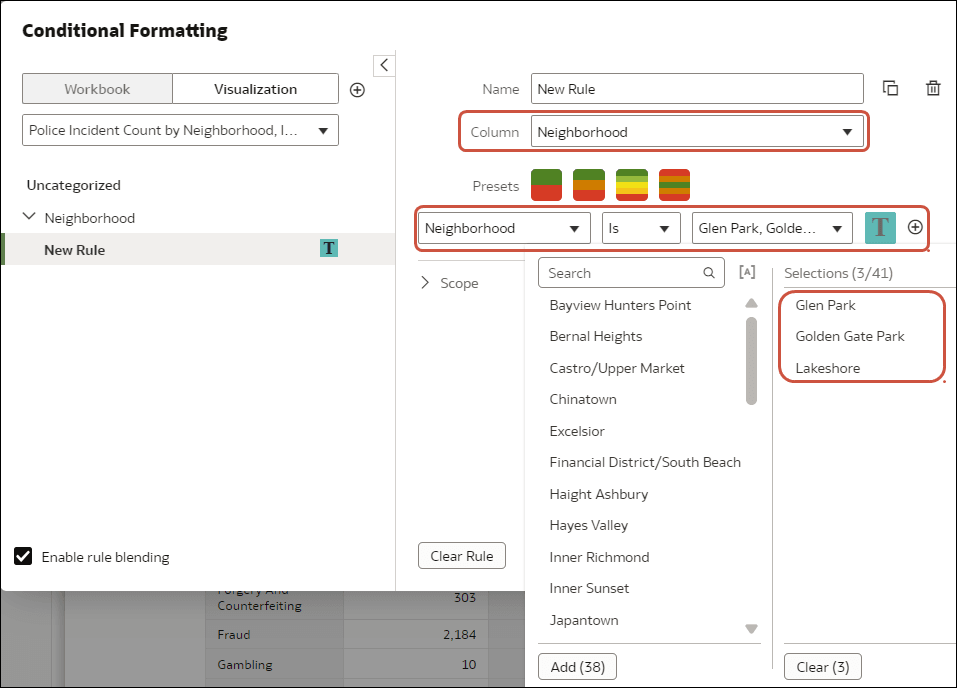This screenshot has width=957, height=688.
Task: Select Chinatown from the neighborhood list
Action: tap(583, 399)
